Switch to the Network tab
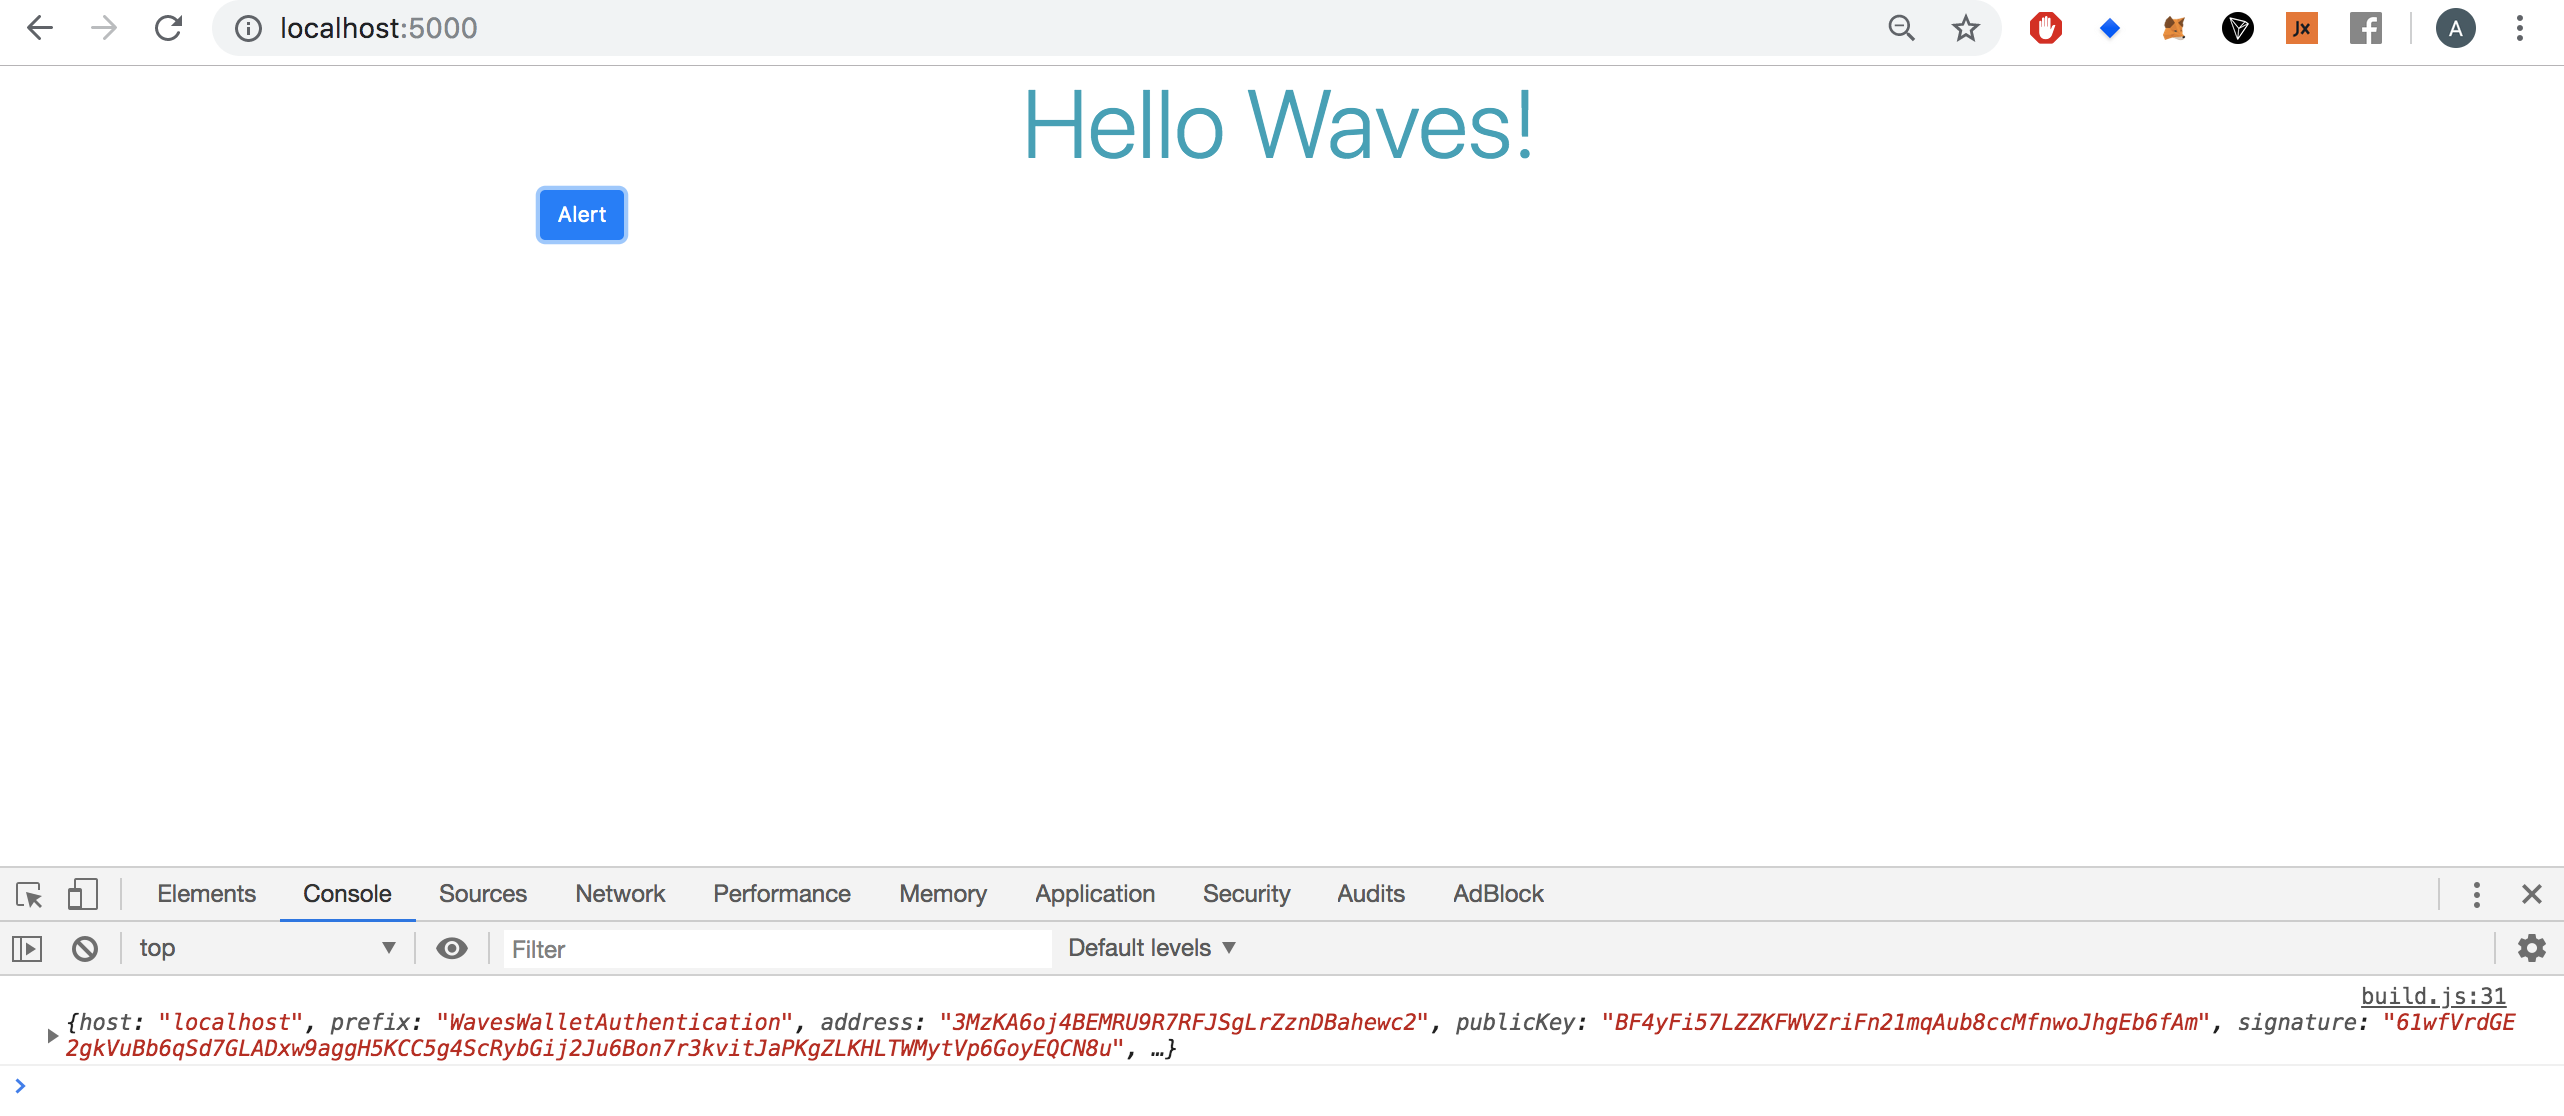The image size is (2564, 1116). click(x=619, y=894)
